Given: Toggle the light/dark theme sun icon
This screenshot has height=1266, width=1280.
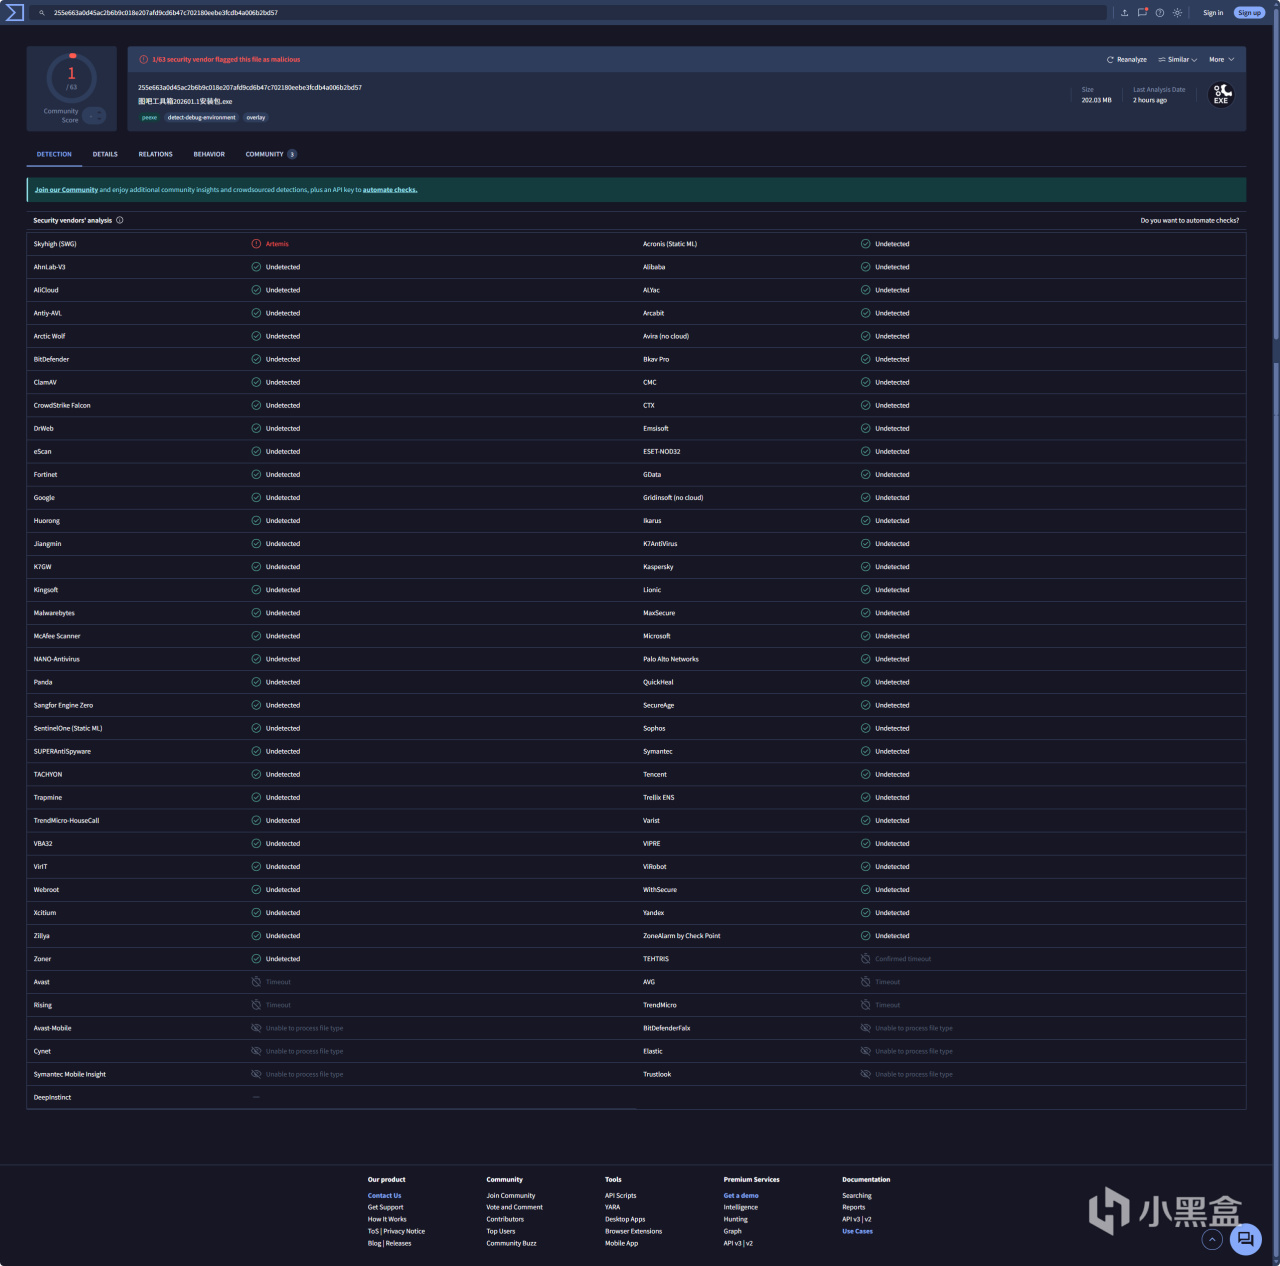Looking at the screenshot, I should (1177, 13).
